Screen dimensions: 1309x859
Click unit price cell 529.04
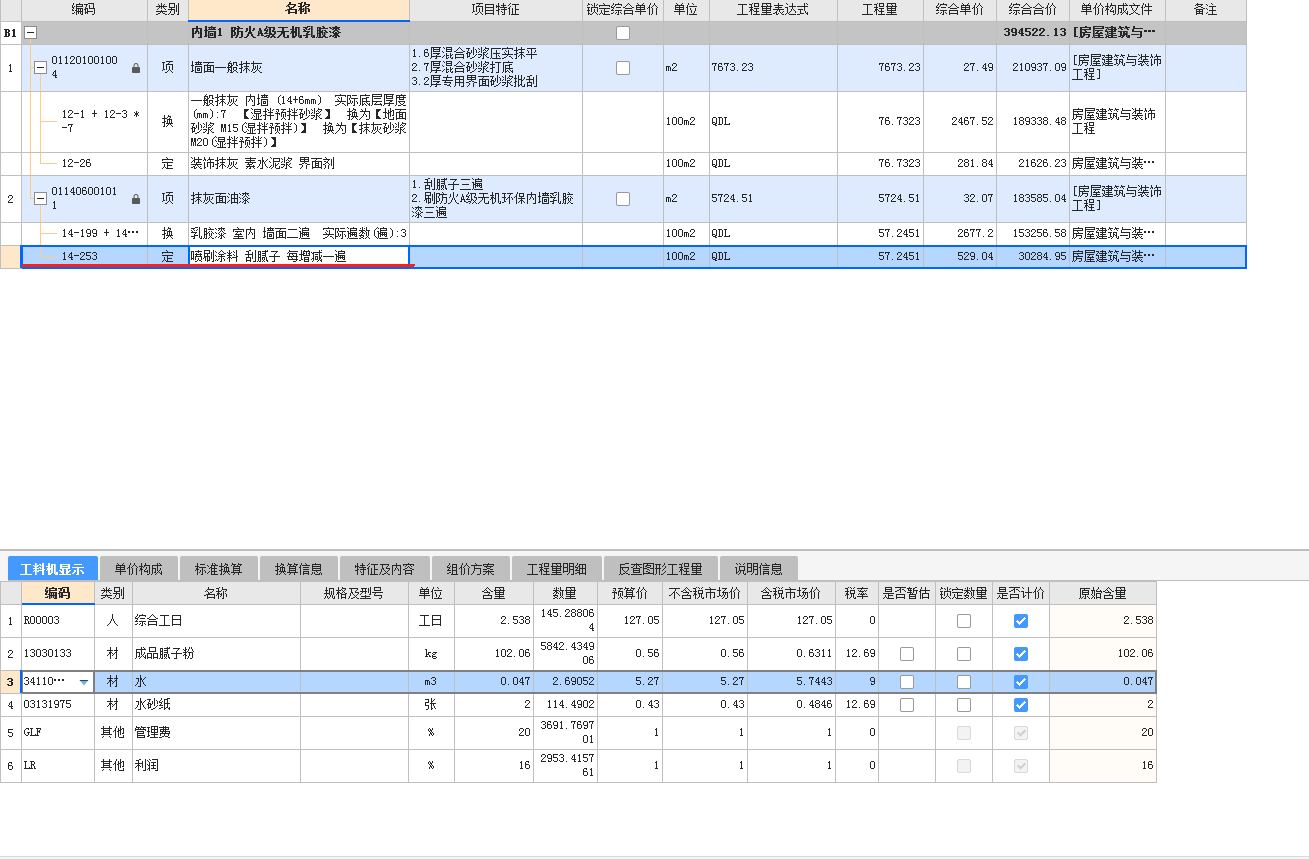click(960, 257)
